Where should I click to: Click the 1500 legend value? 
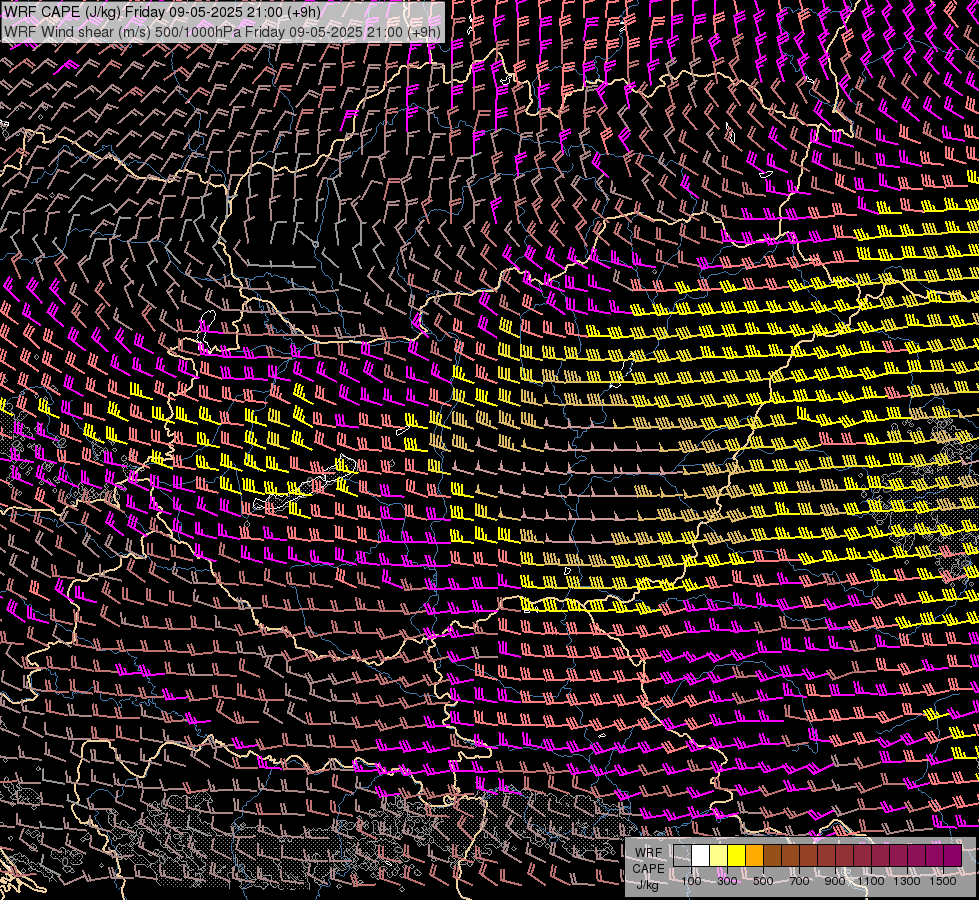[x=943, y=881]
